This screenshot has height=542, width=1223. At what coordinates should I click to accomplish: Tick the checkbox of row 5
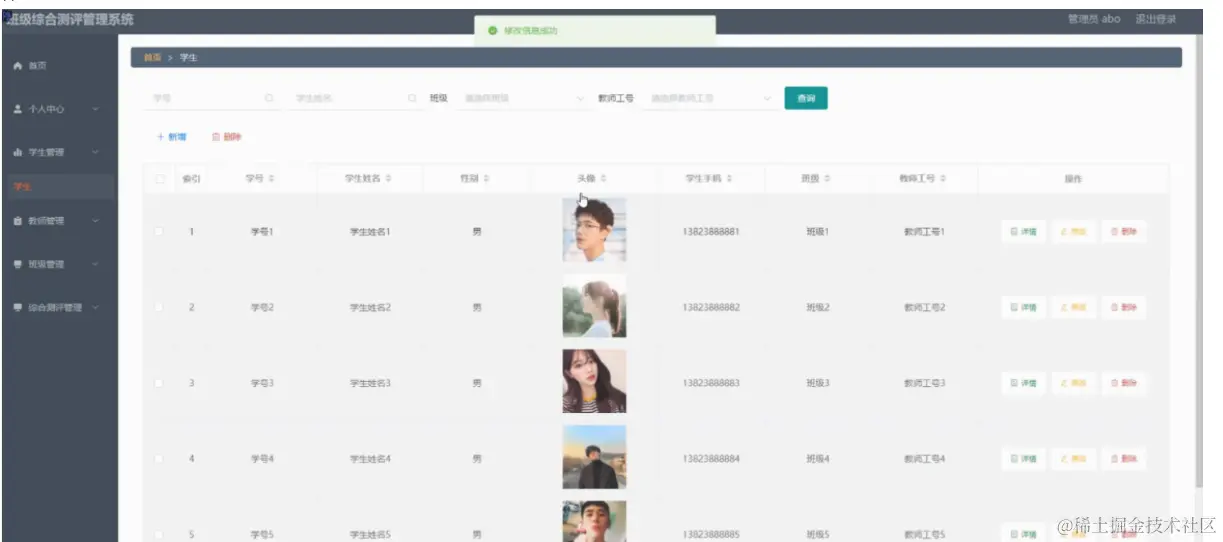coord(158,535)
